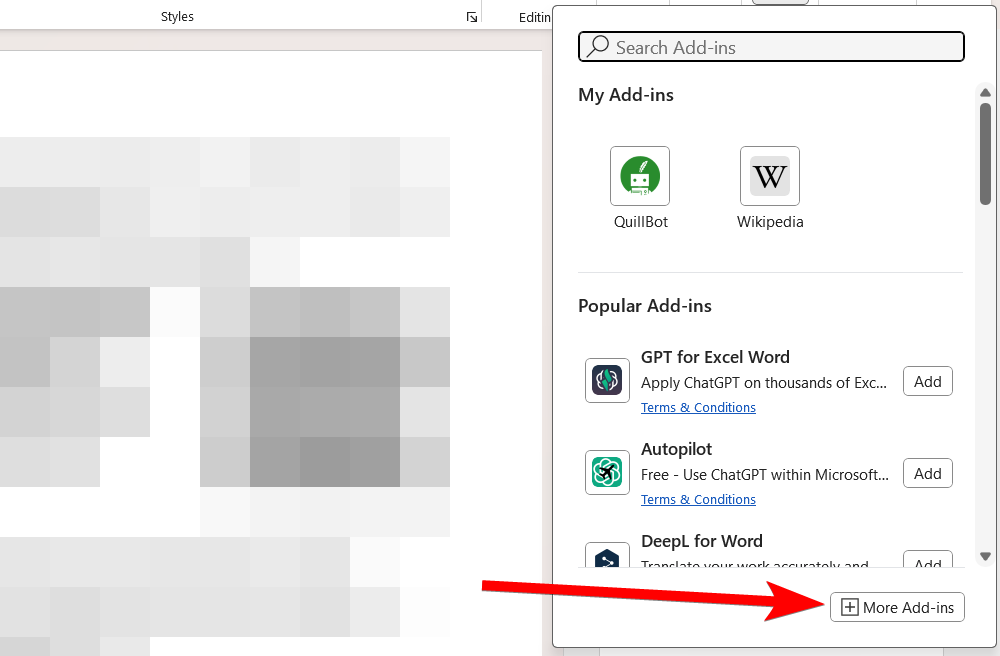Open the QuillBot add-in
This screenshot has height=656, width=1000.
pyautogui.click(x=640, y=176)
